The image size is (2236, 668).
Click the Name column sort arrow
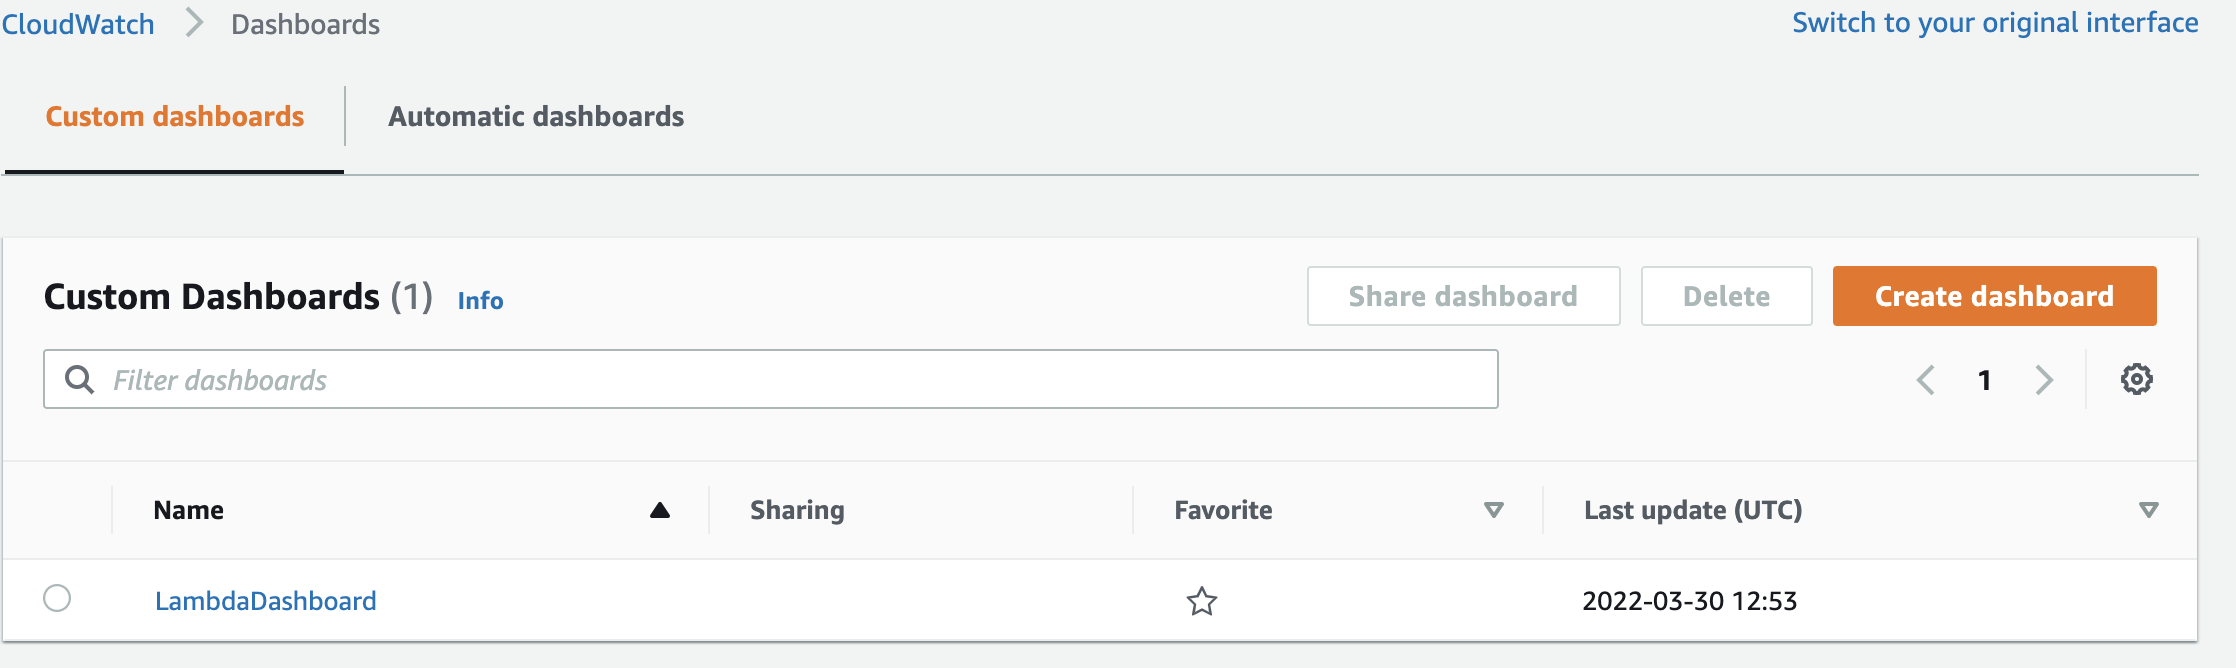(x=659, y=509)
